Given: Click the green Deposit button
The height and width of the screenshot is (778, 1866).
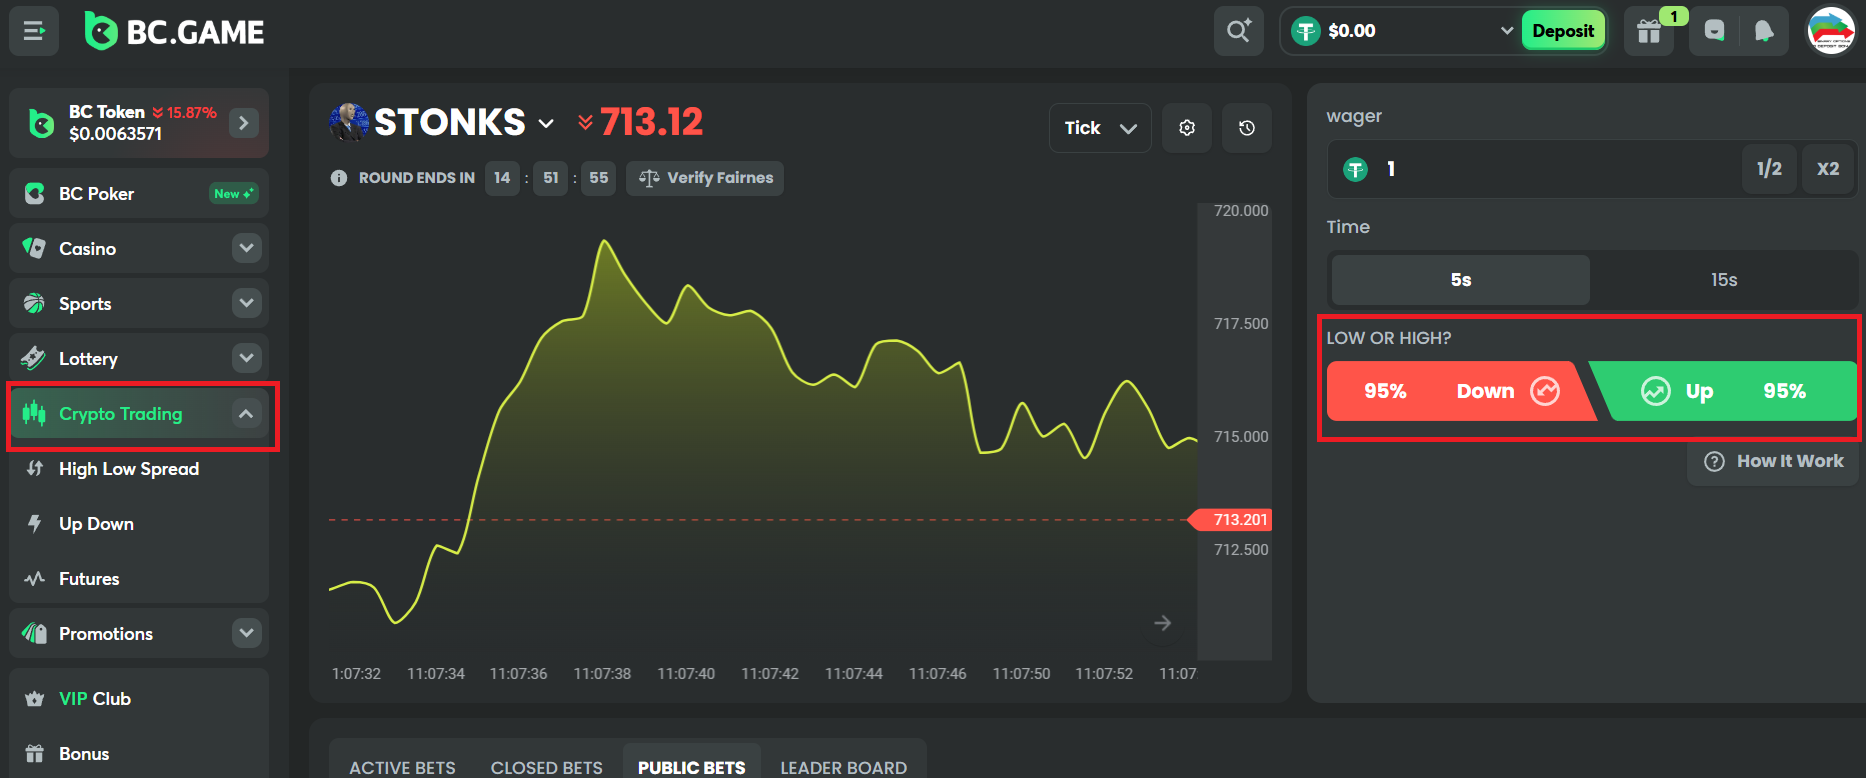Looking at the screenshot, I should click(x=1563, y=31).
